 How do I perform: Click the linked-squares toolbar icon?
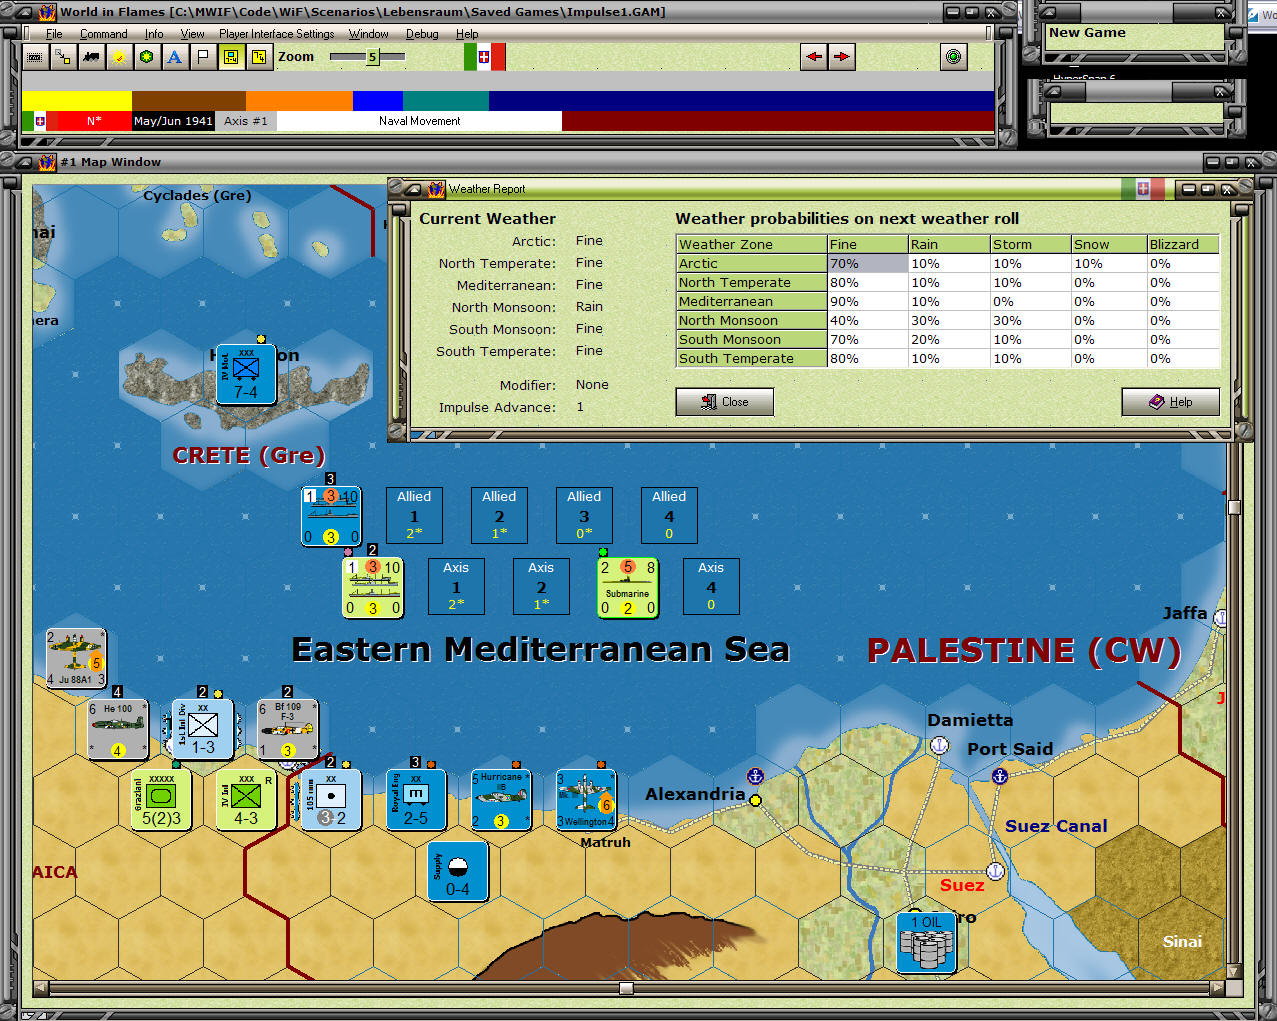pos(62,57)
